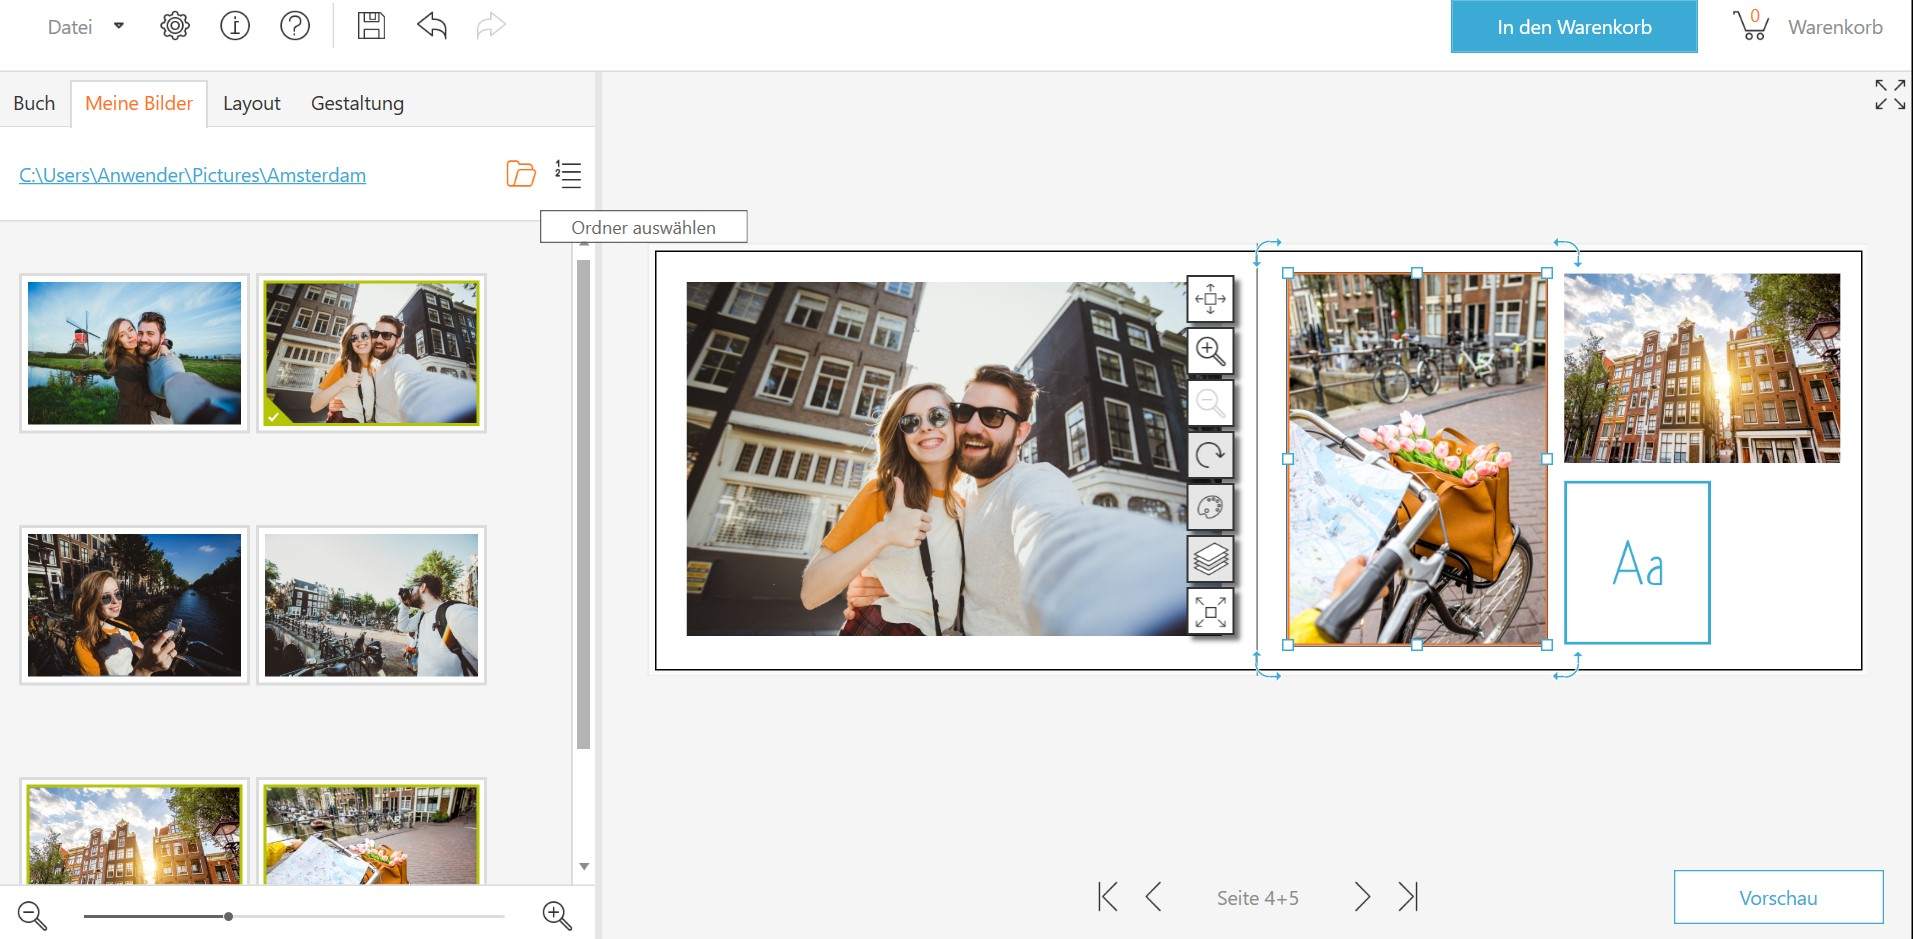Fit image to frame tool icon
Viewport: 1913px width, 939px height.
coord(1210,611)
